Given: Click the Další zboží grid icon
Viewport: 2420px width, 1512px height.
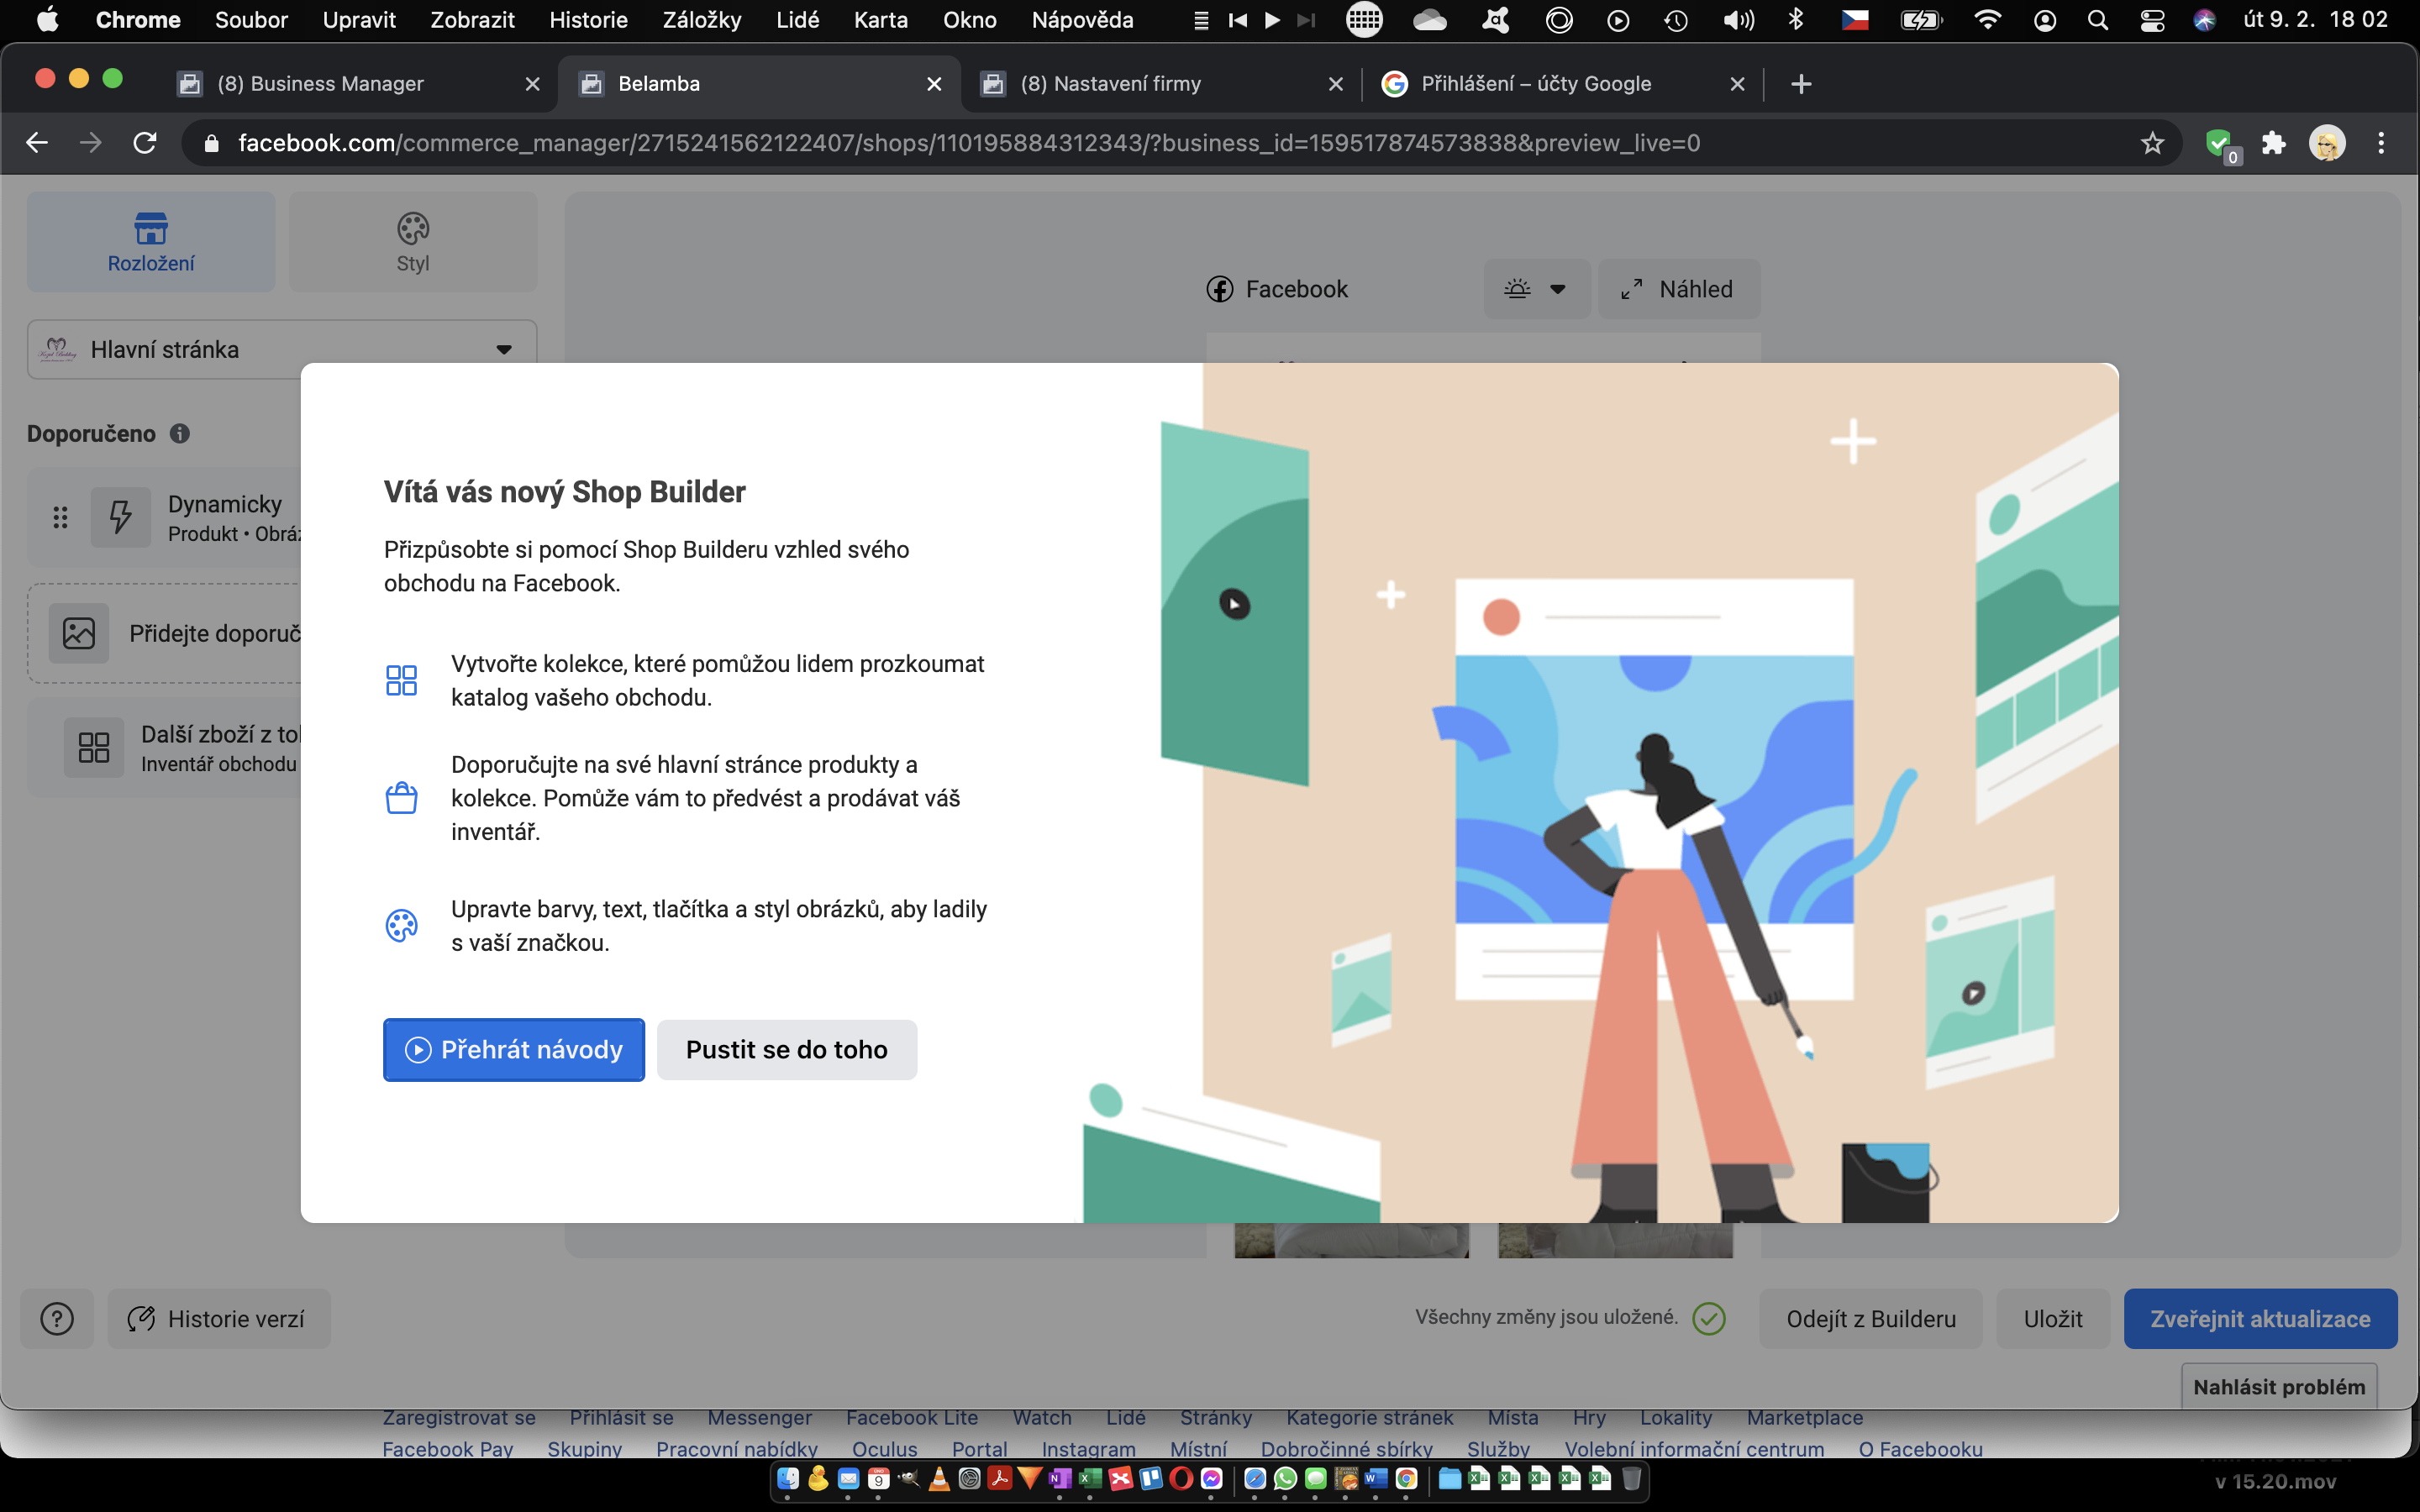Looking at the screenshot, I should 94,747.
